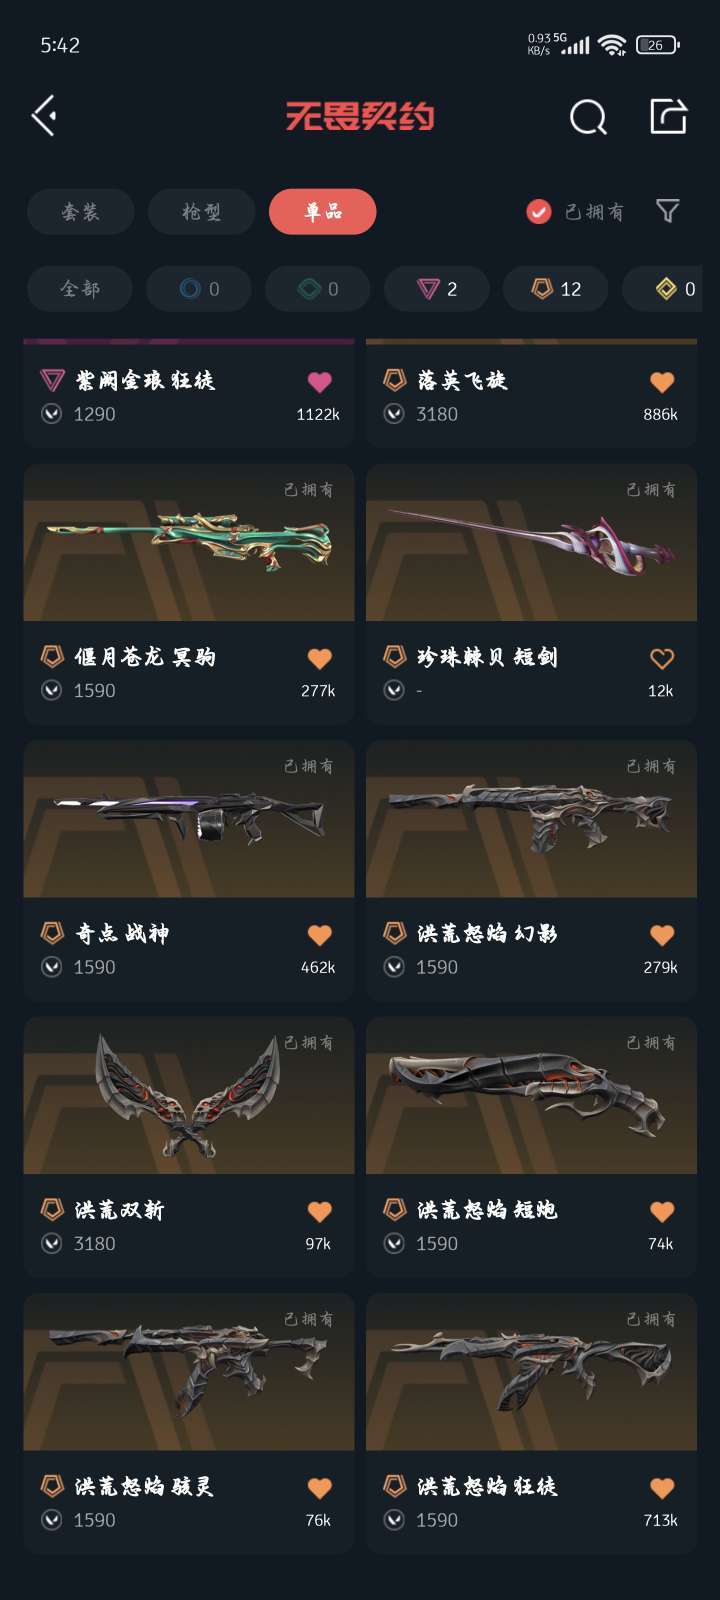Unlike the 奇点 战神 heart icon
This screenshot has width=720, height=1600.
click(x=319, y=935)
